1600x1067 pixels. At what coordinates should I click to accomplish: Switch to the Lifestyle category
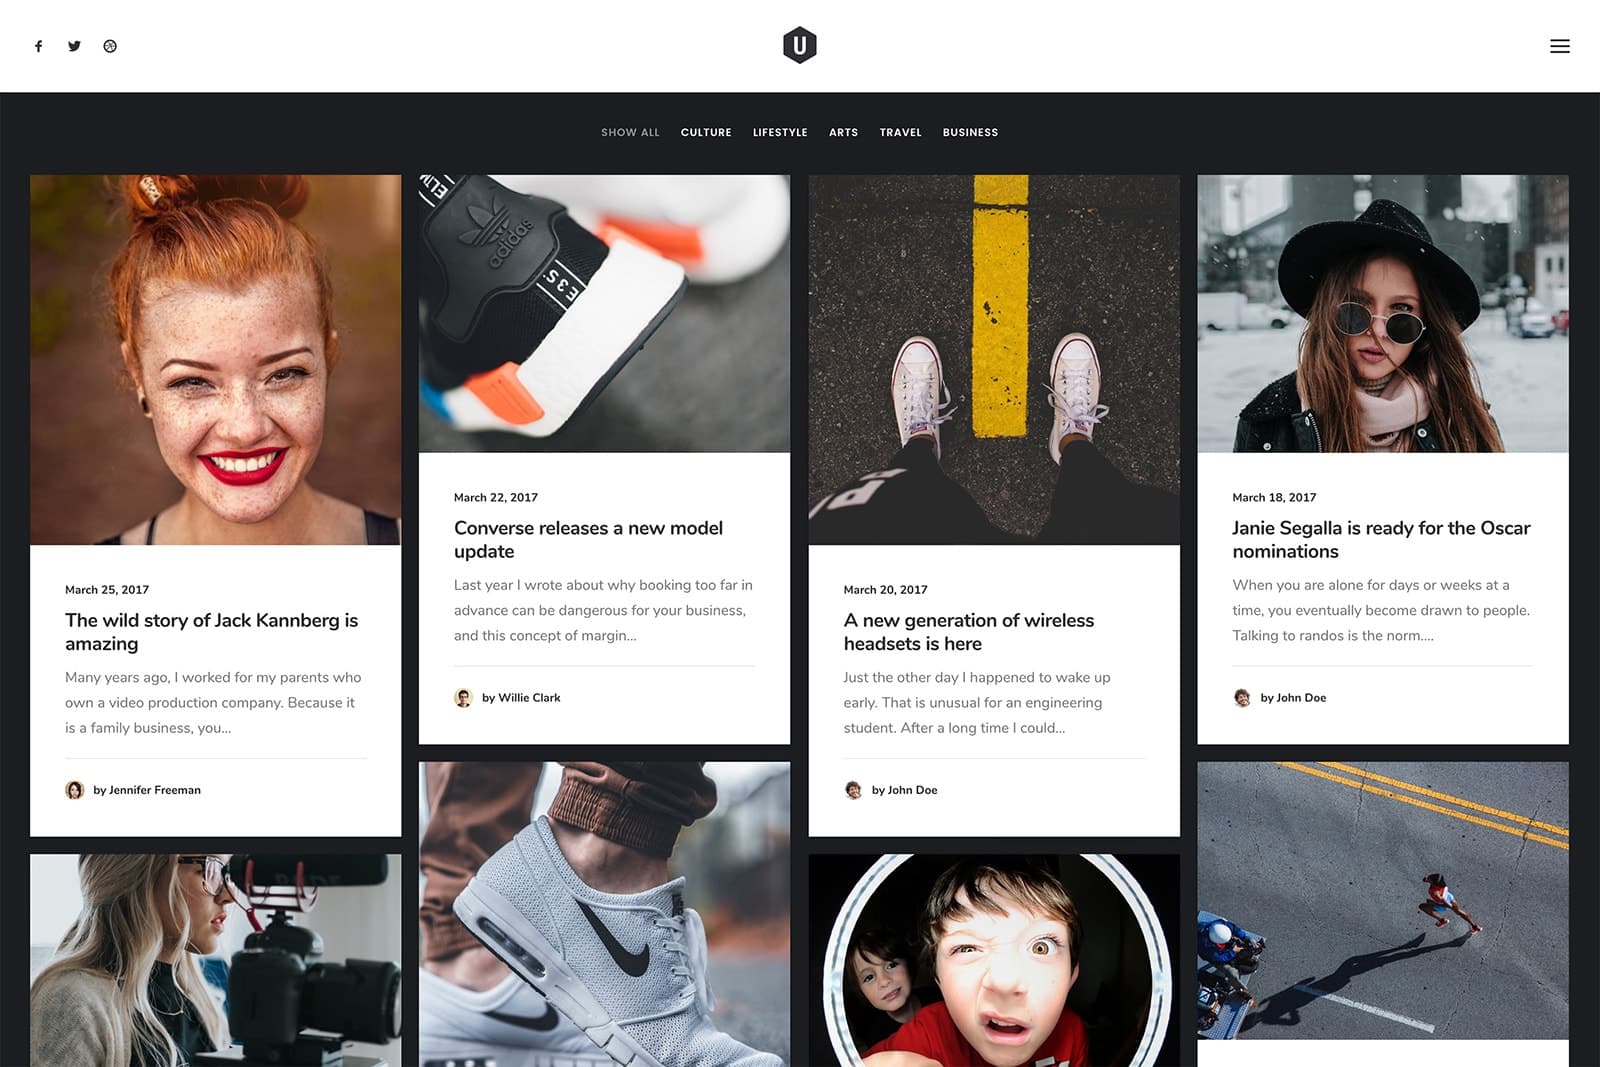click(780, 132)
